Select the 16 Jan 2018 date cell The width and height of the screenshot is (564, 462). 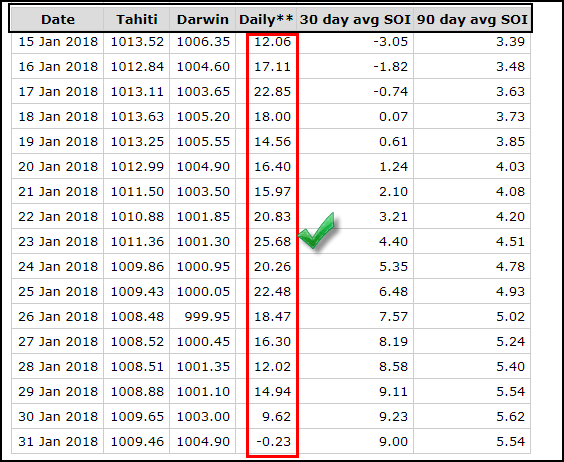(x=58, y=67)
